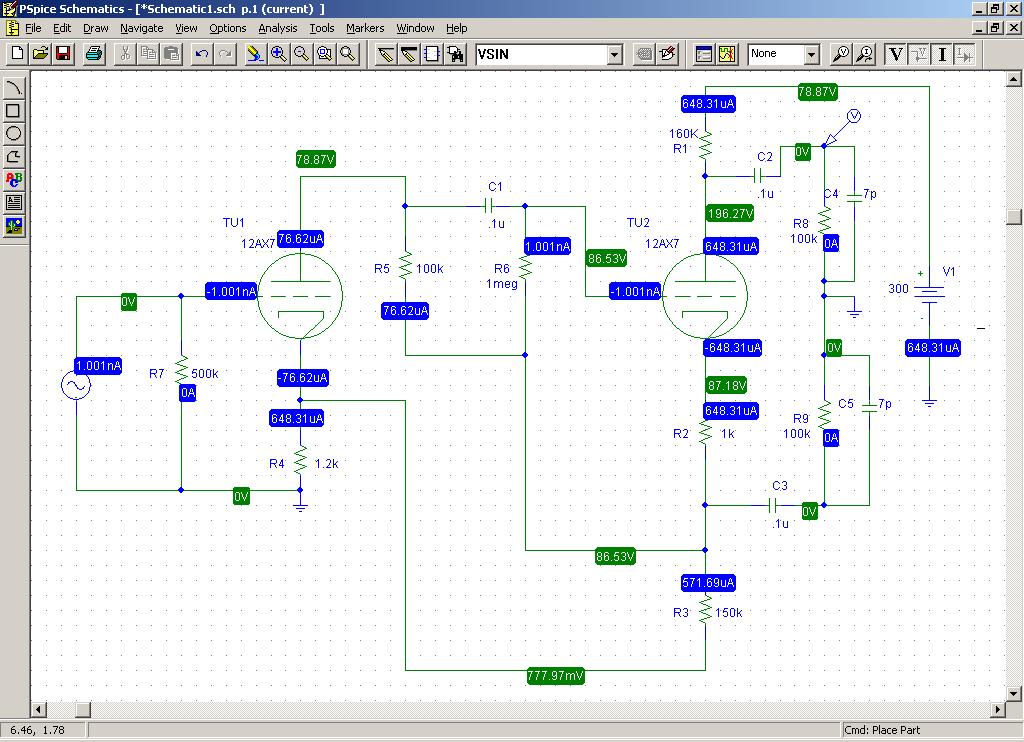Select the Draw Box tool
This screenshot has width=1024, height=742.
[x=14, y=110]
